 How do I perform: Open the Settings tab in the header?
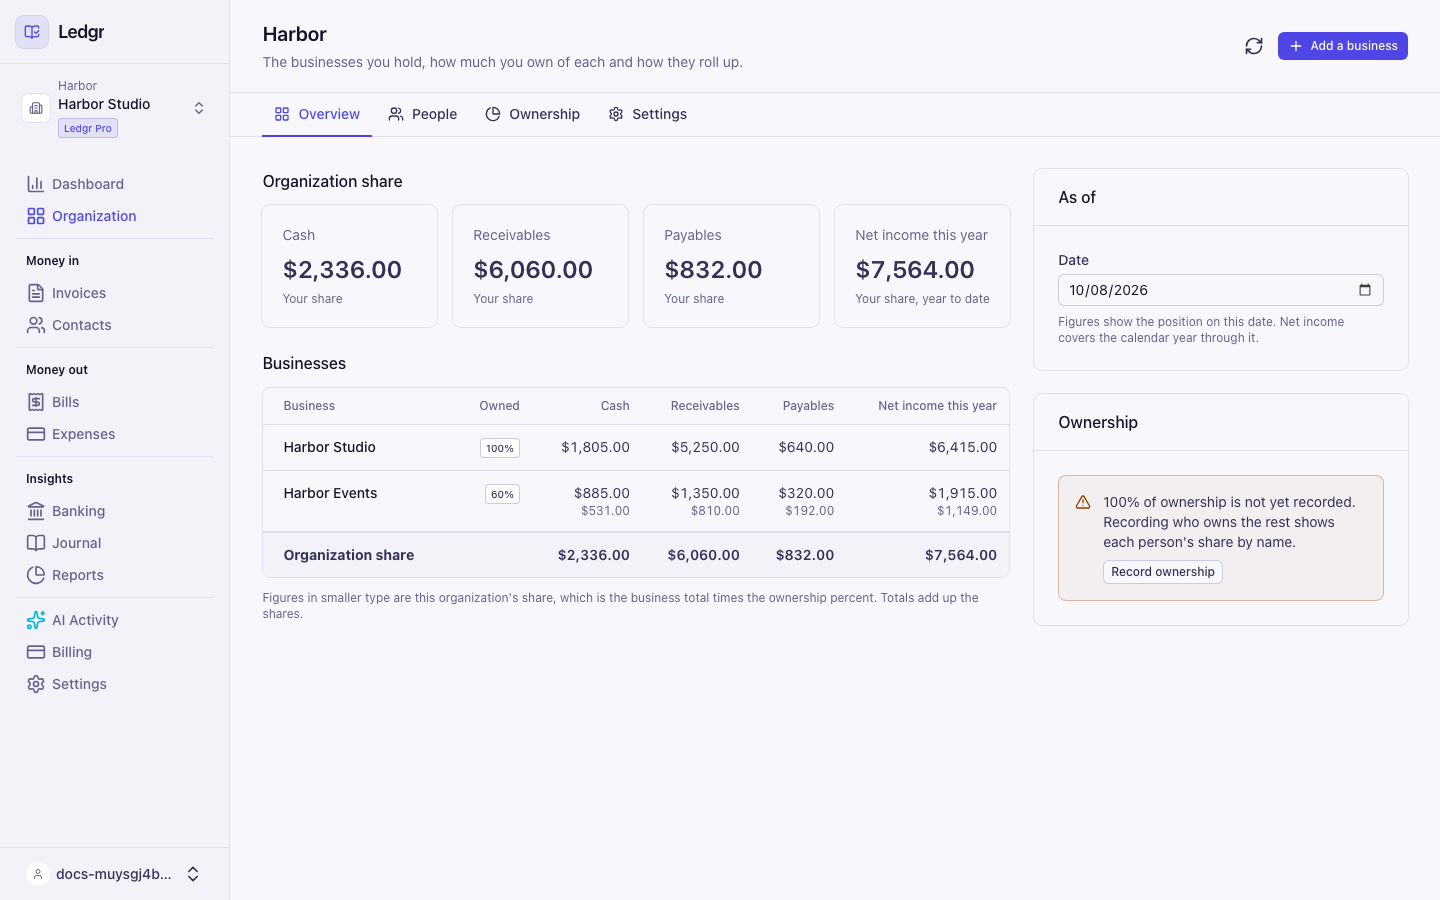click(x=648, y=114)
